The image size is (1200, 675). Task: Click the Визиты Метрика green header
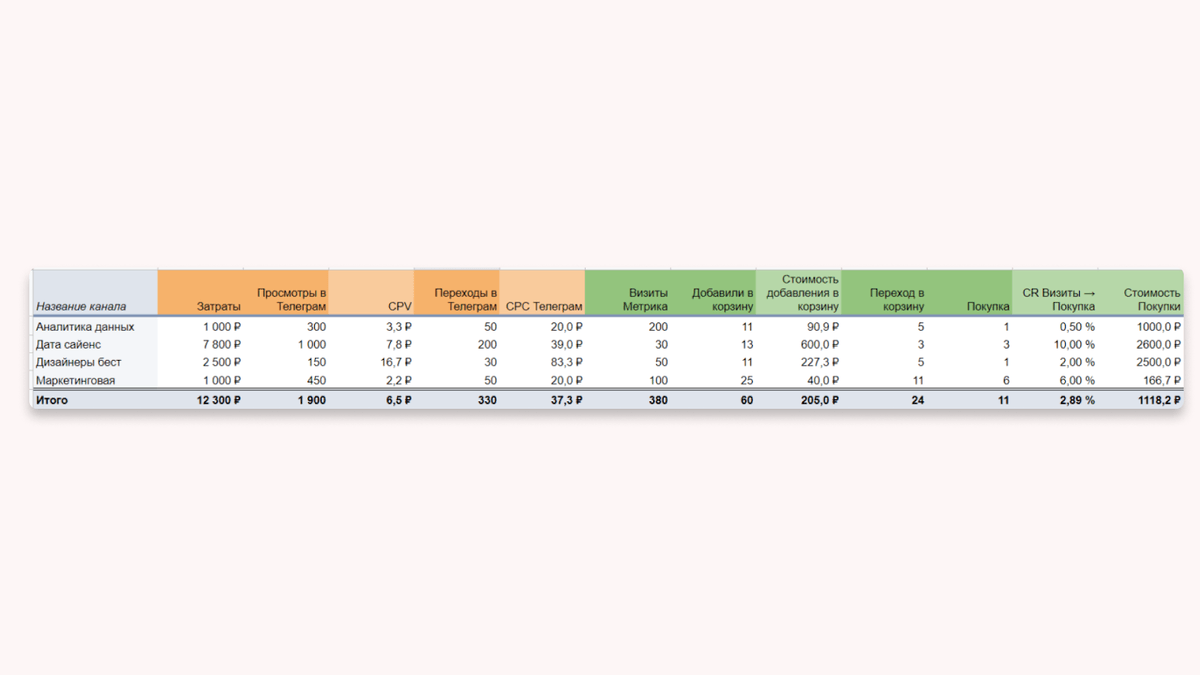[628, 292]
